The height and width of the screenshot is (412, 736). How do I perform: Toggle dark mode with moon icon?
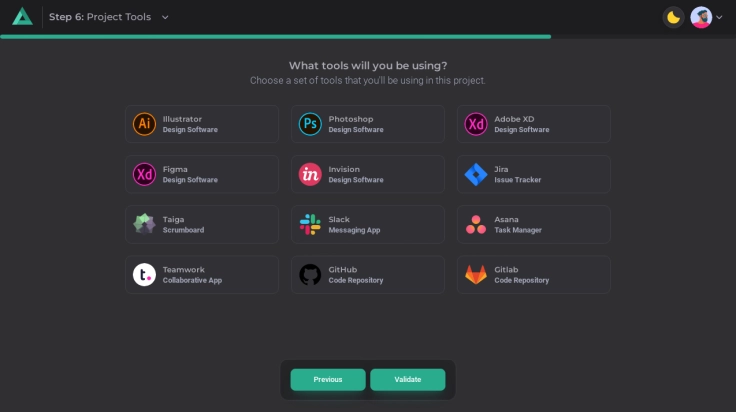pos(673,17)
